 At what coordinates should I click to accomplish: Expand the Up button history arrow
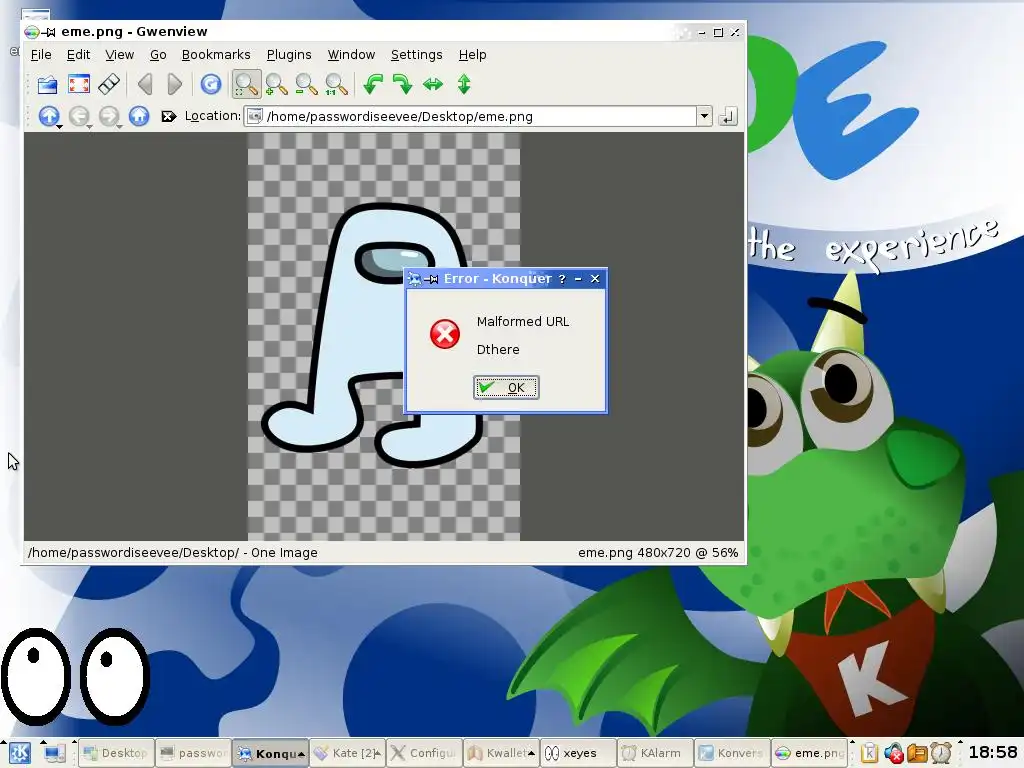pyautogui.click(x=59, y=125)
